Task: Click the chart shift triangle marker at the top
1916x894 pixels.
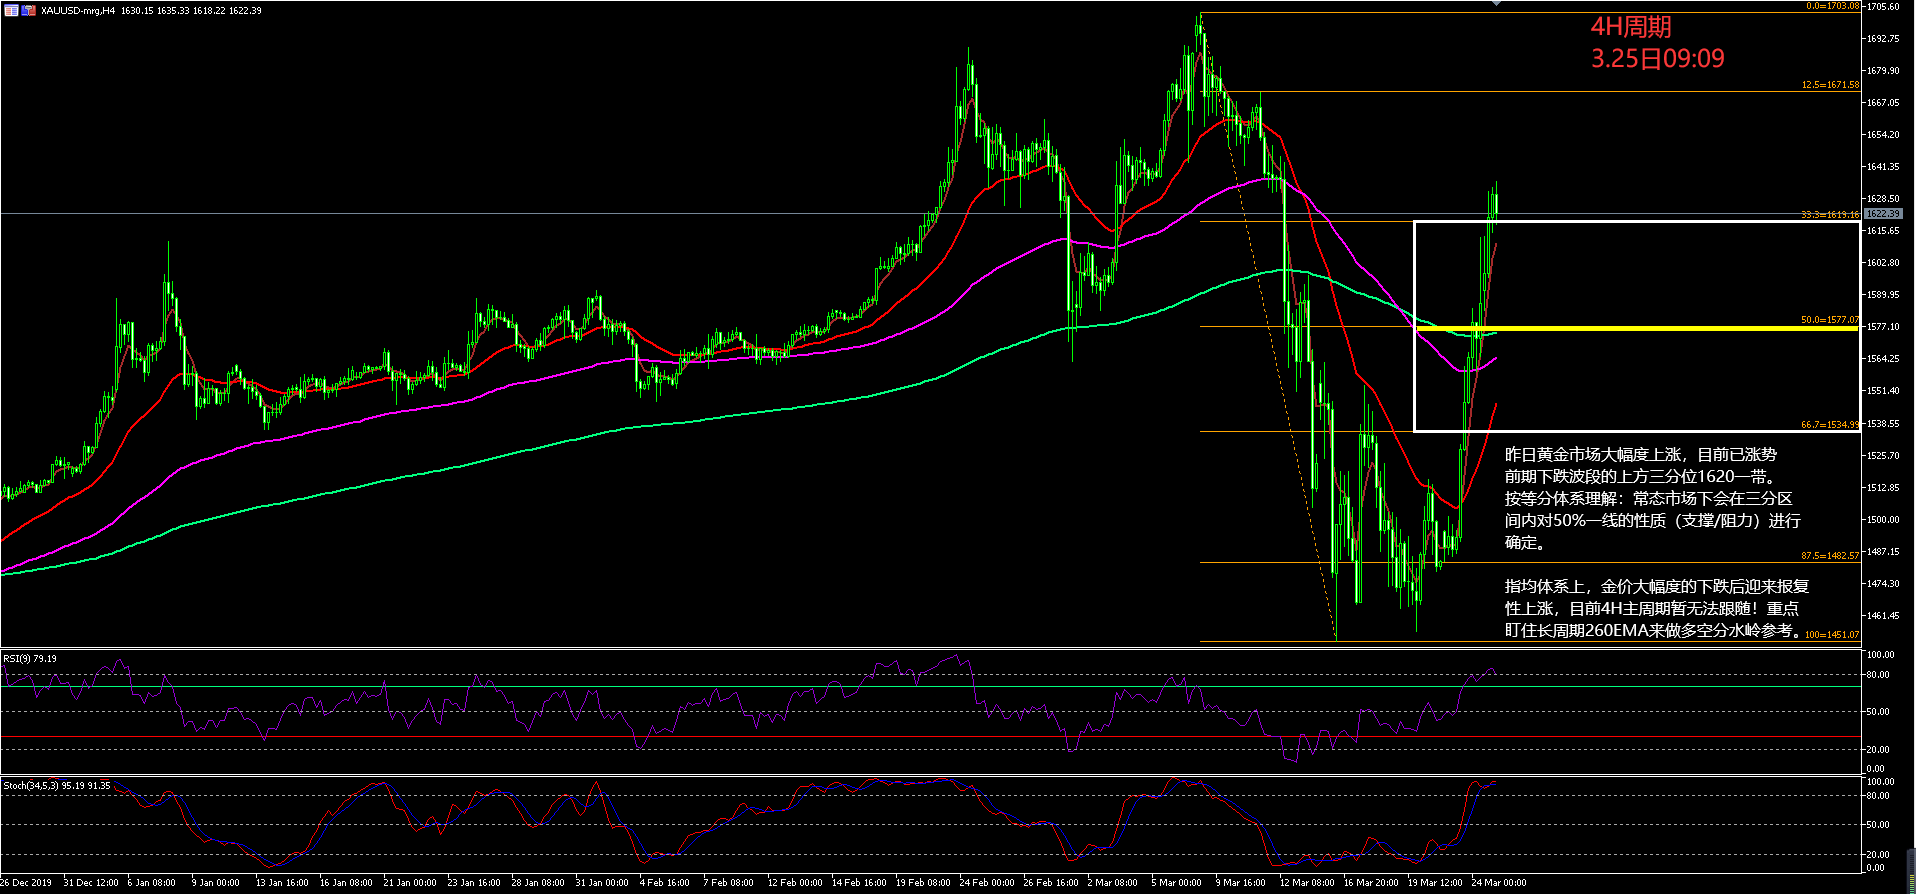Action: click(x=1496, y=4)
